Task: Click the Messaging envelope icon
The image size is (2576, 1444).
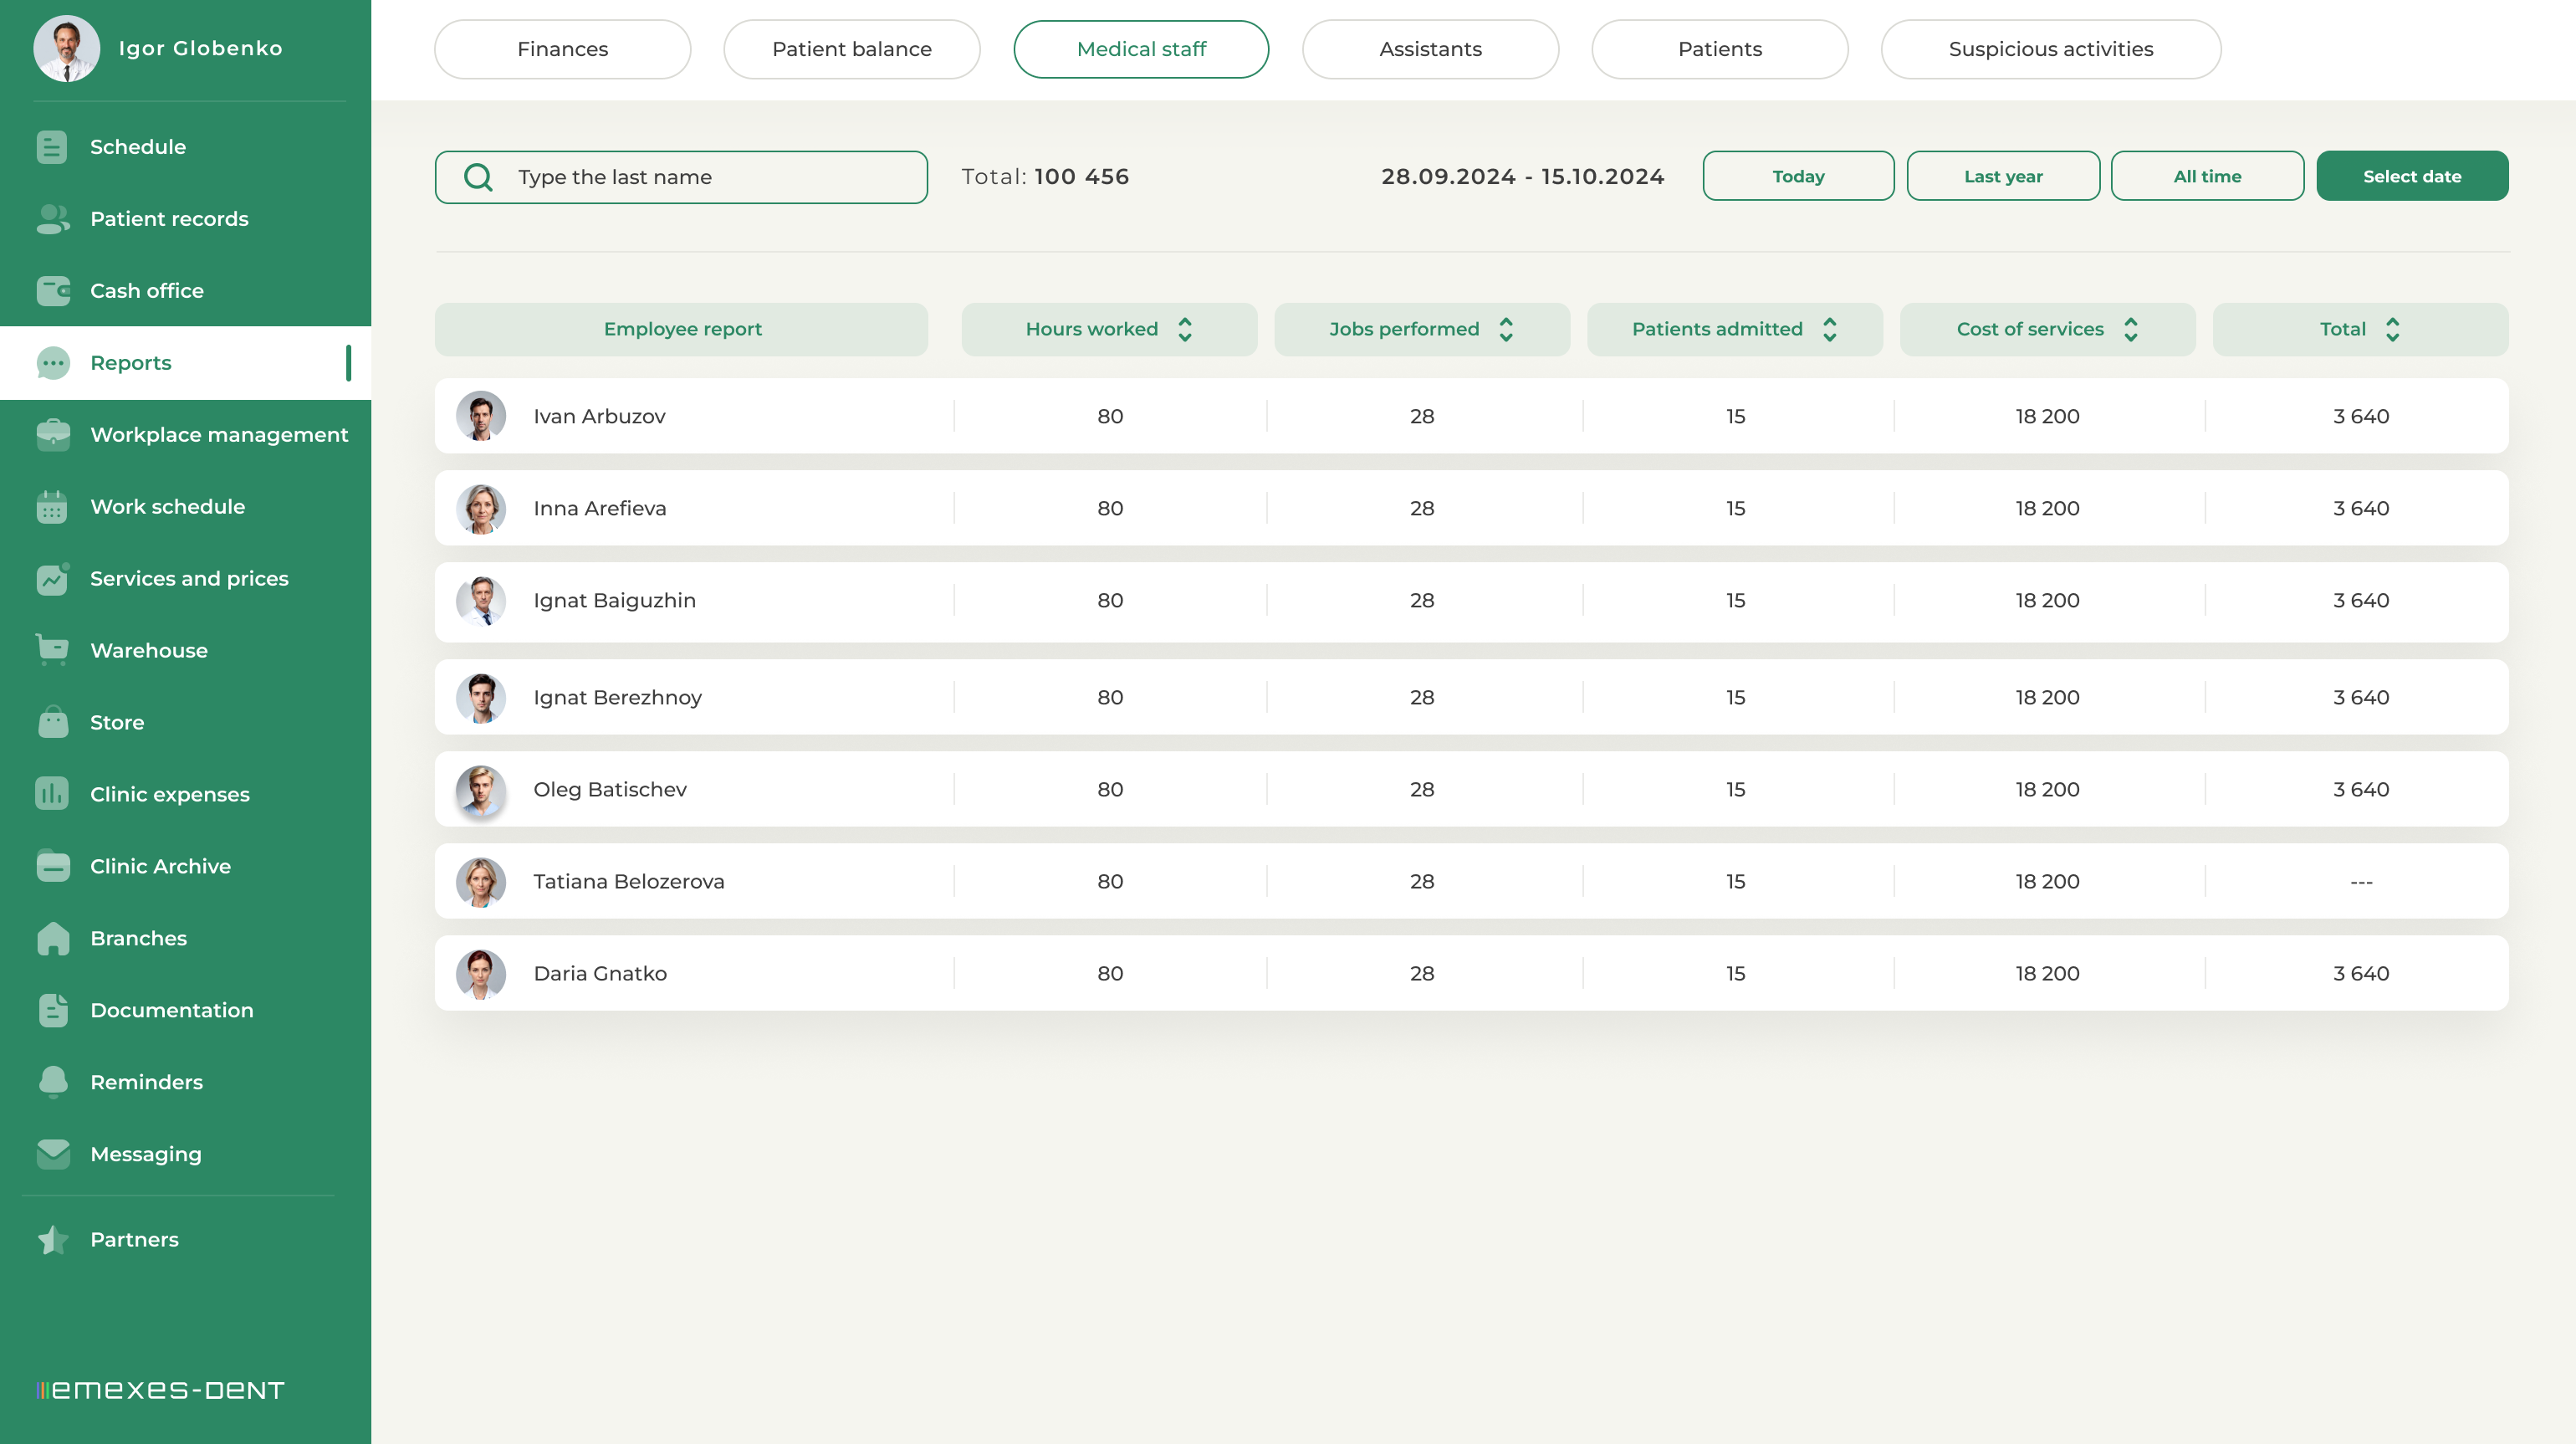Action: tap(52, 1154)
